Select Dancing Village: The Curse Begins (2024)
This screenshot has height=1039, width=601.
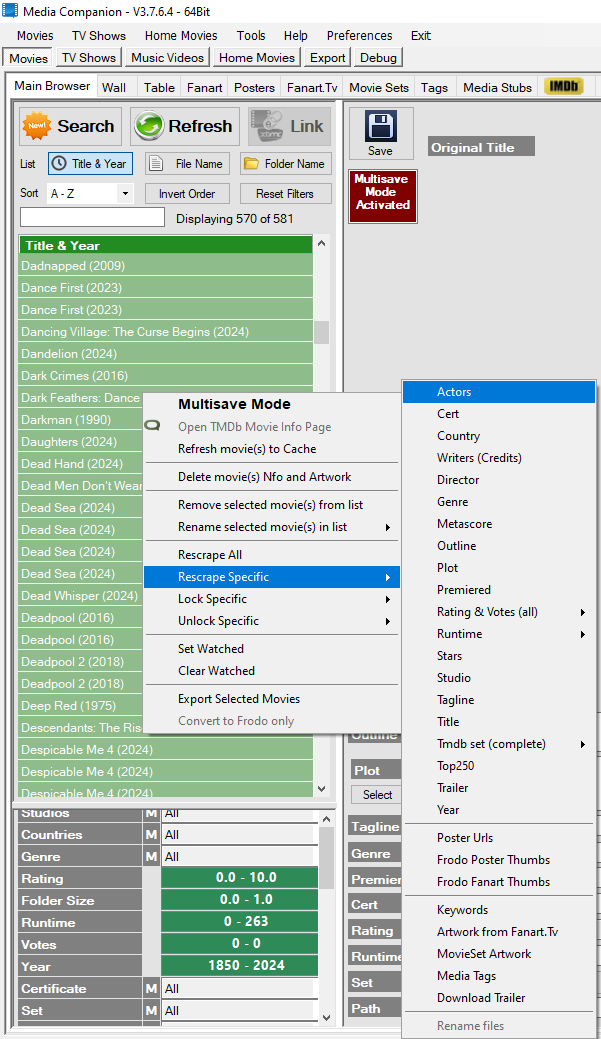pyautogui.click(x=166, y=331)
